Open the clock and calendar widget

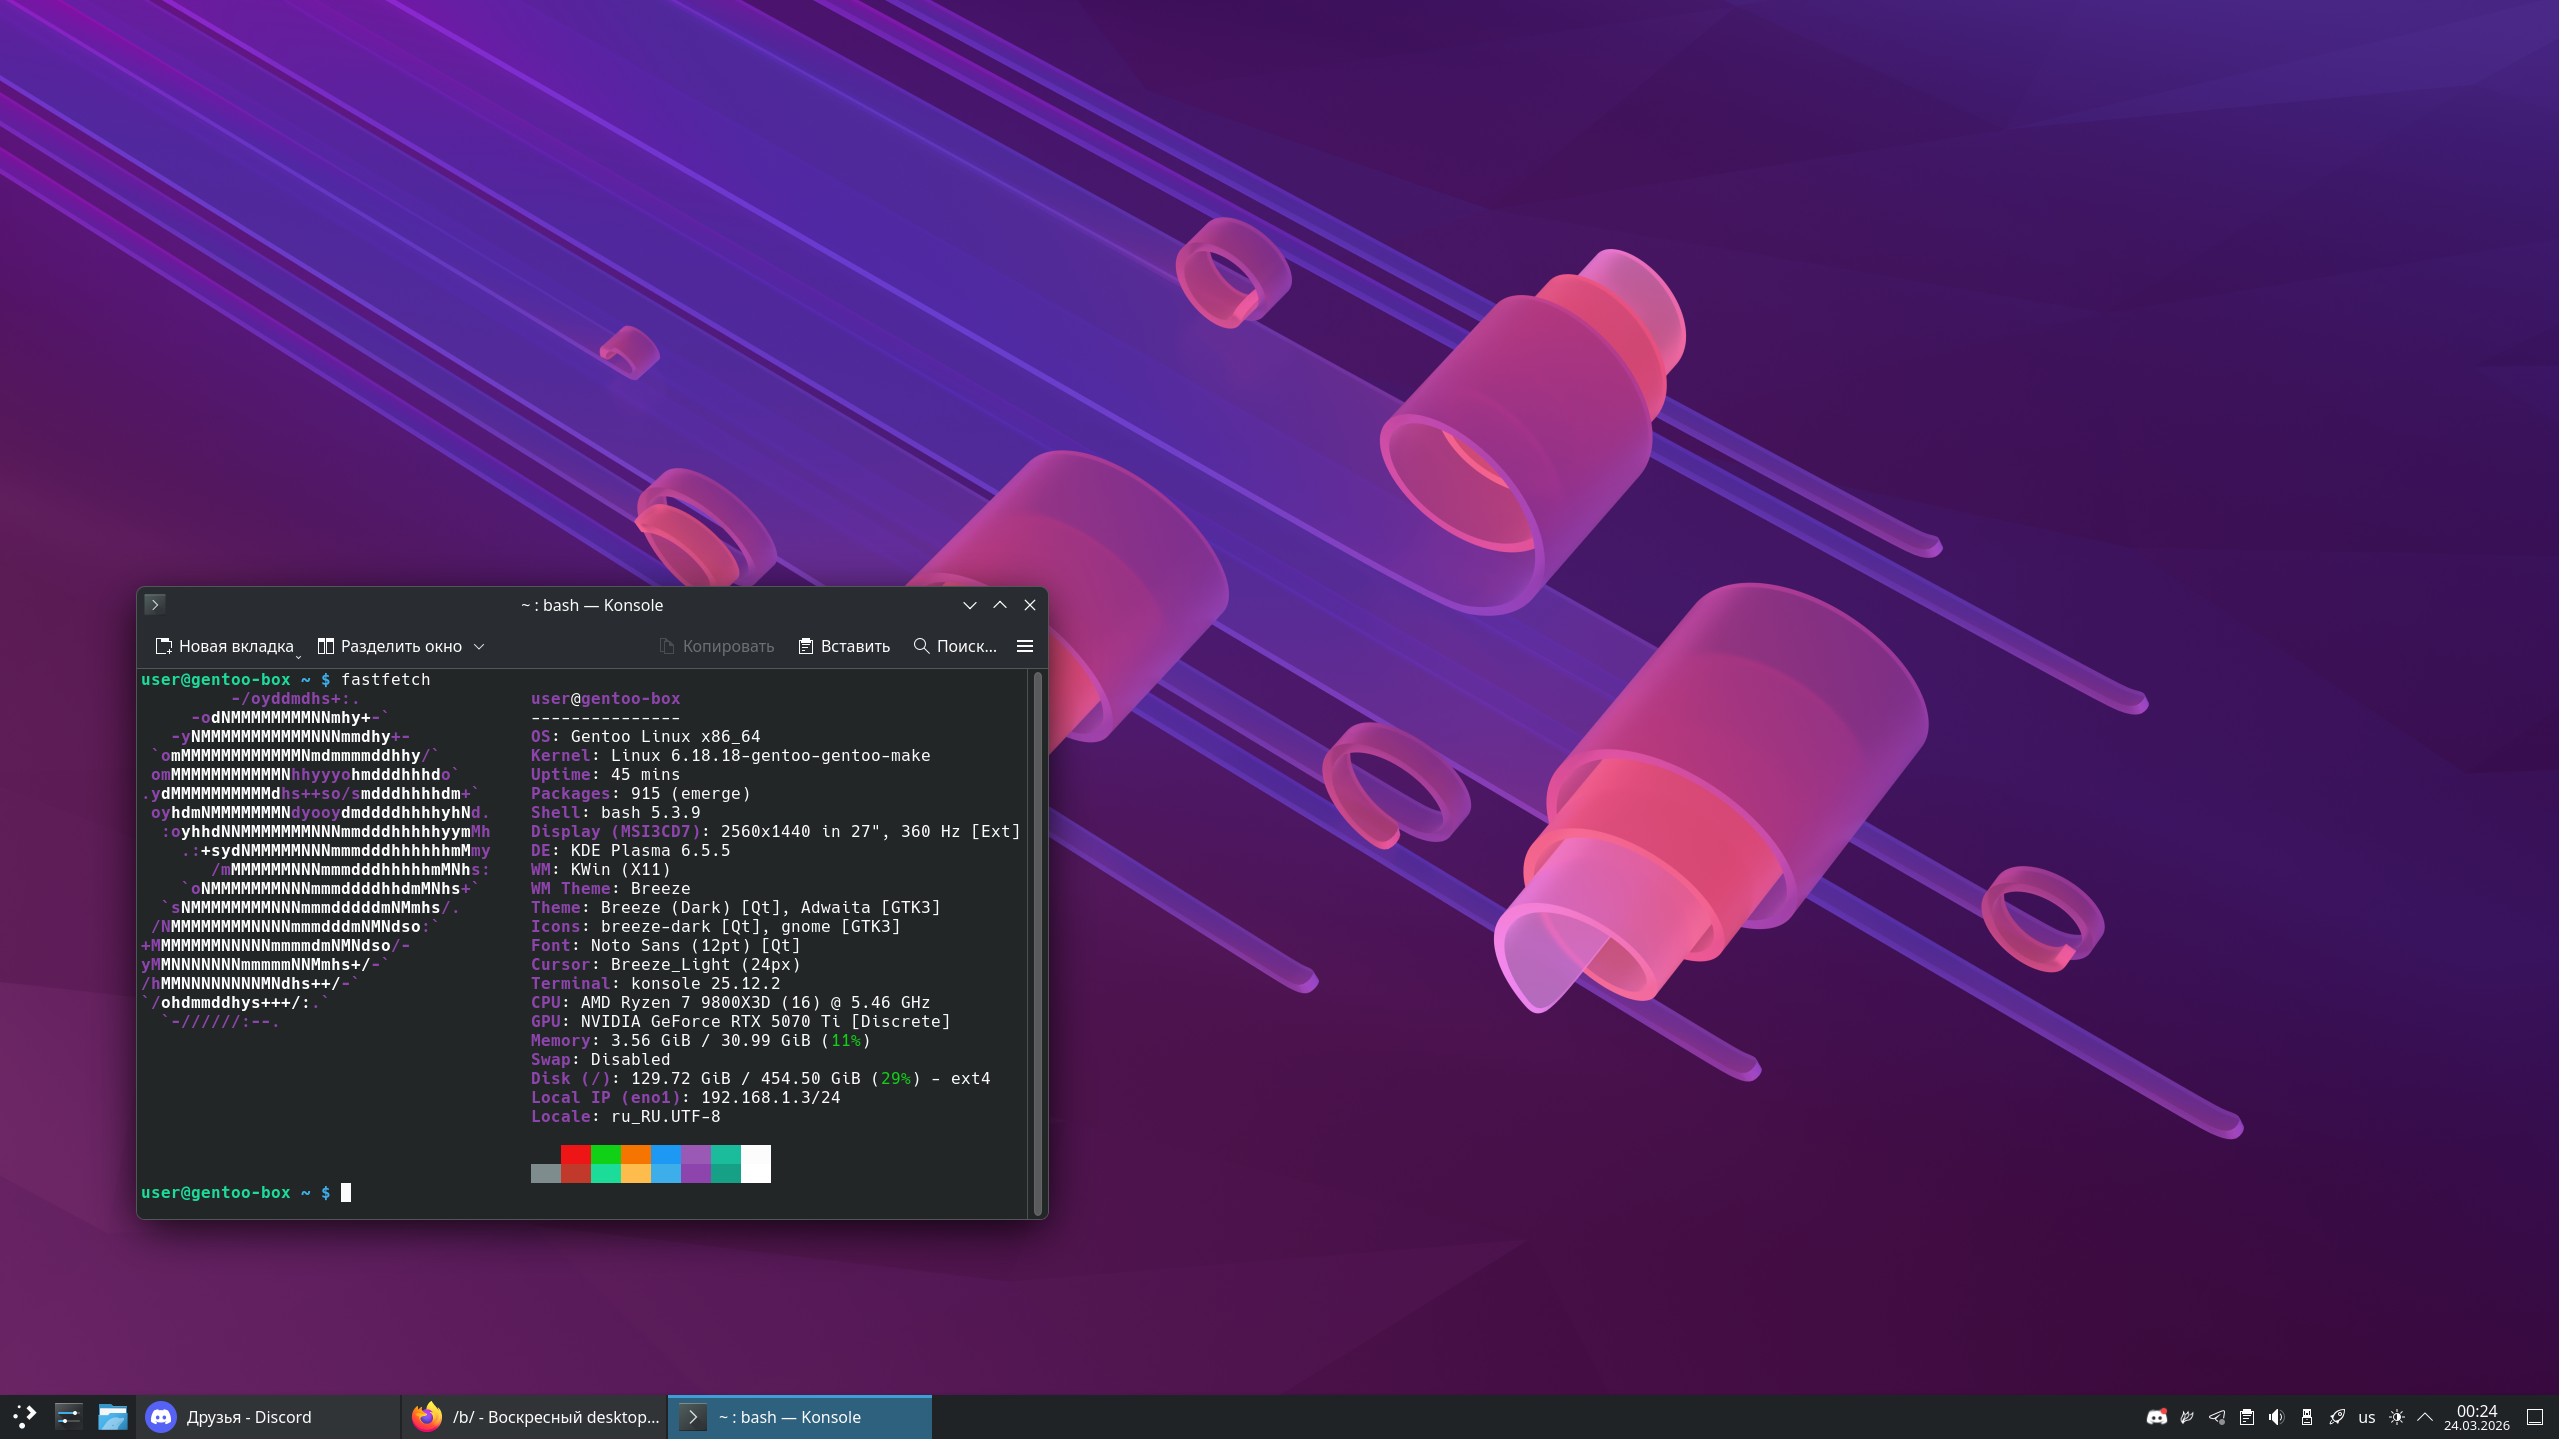pos(2476,1416)
